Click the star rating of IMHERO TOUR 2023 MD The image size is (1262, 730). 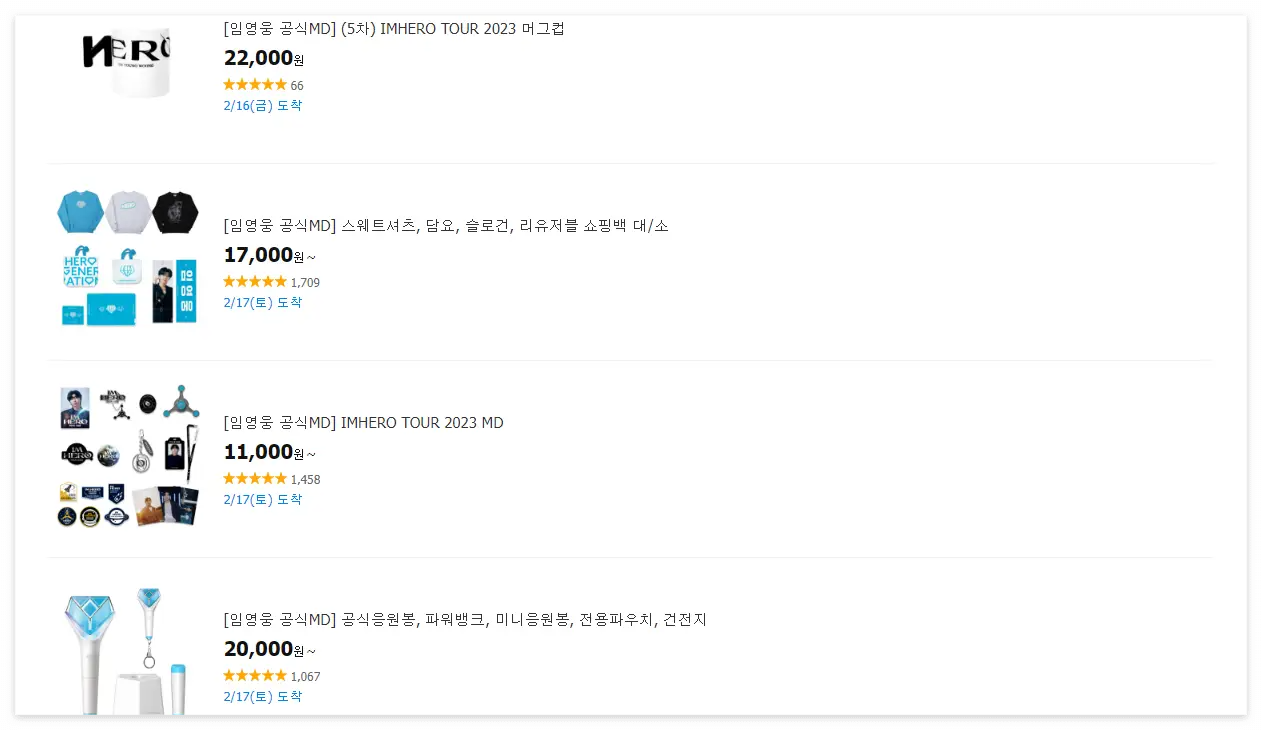point(254,478)
